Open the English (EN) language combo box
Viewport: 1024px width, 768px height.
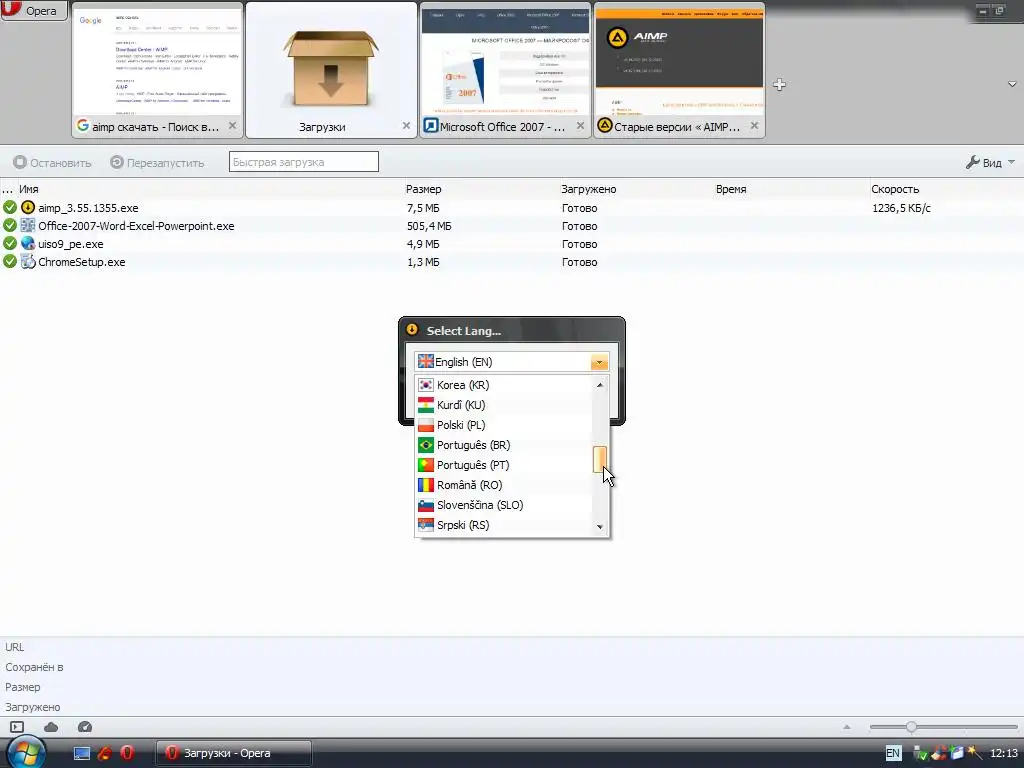[511, 362]
